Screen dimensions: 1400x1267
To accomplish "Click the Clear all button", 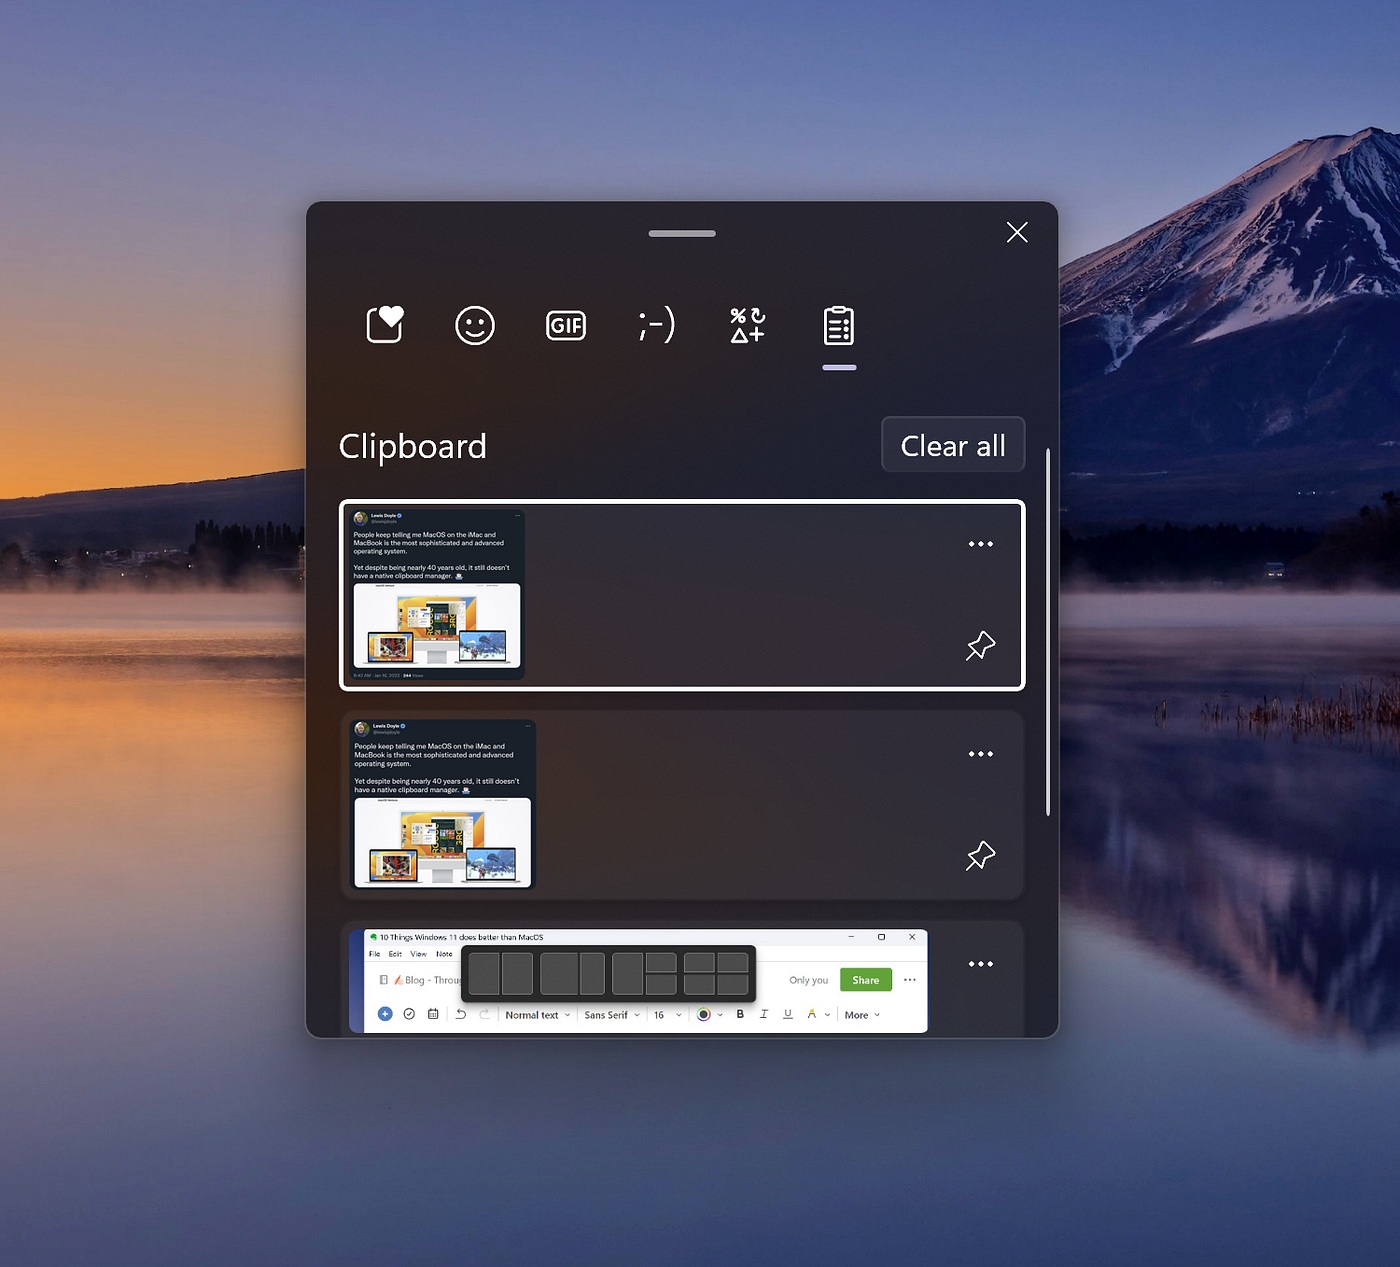I will click(953, 445).
